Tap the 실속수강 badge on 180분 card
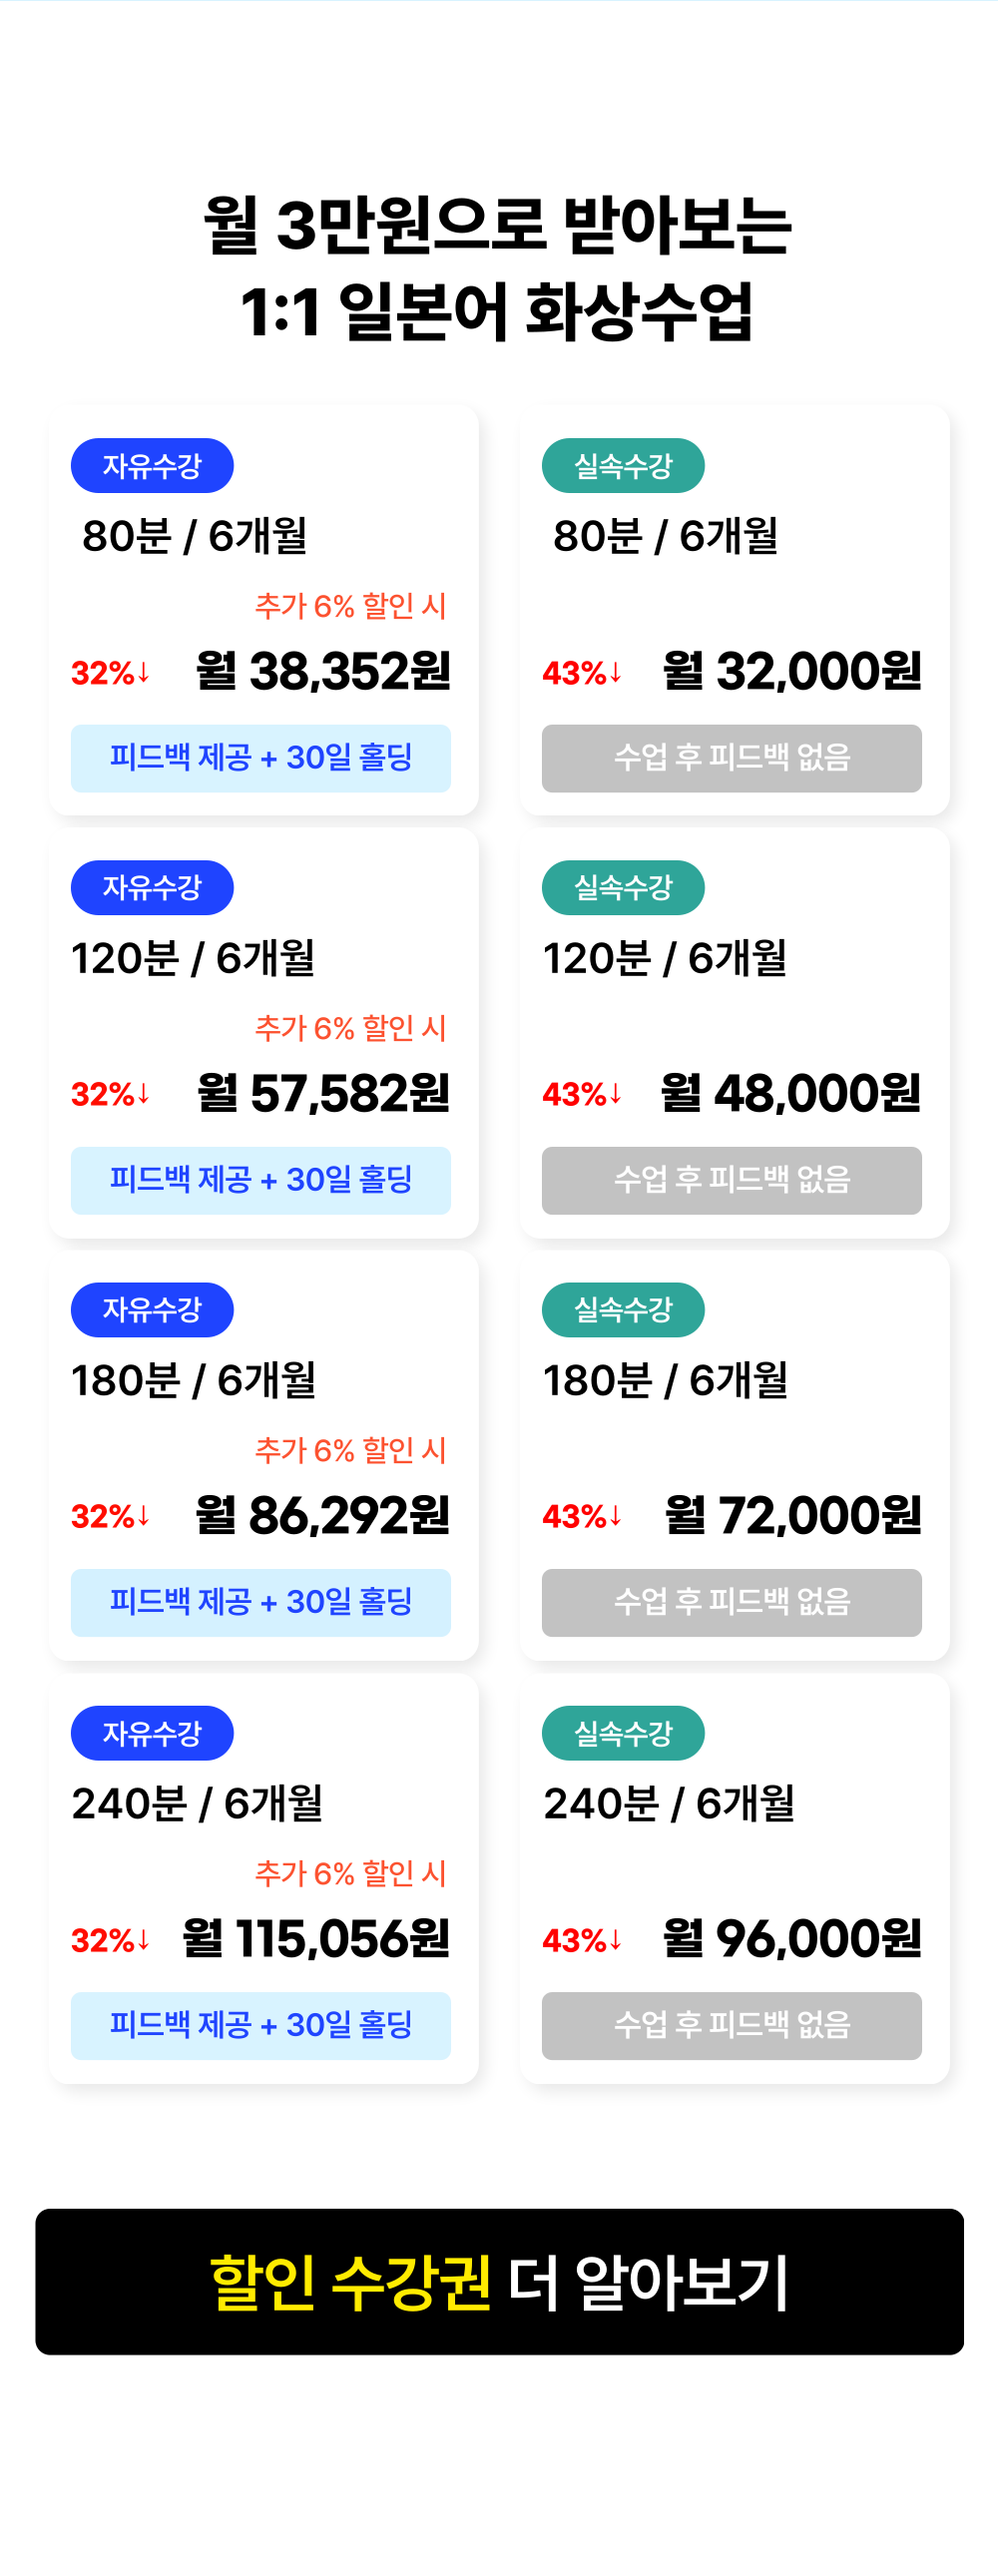Screen dimensions: 998x2576 coord(623,1310)
